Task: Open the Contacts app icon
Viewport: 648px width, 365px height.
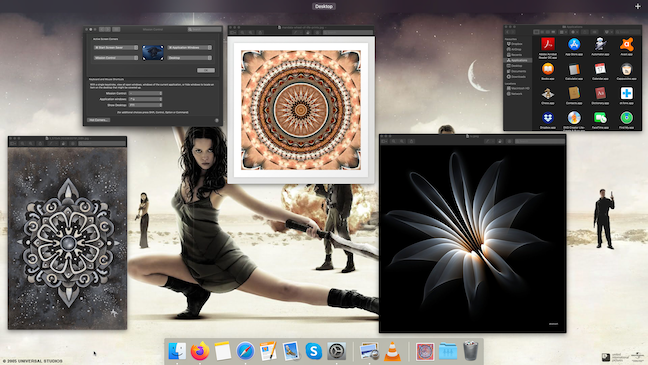Action: click(x=574, y=93)
